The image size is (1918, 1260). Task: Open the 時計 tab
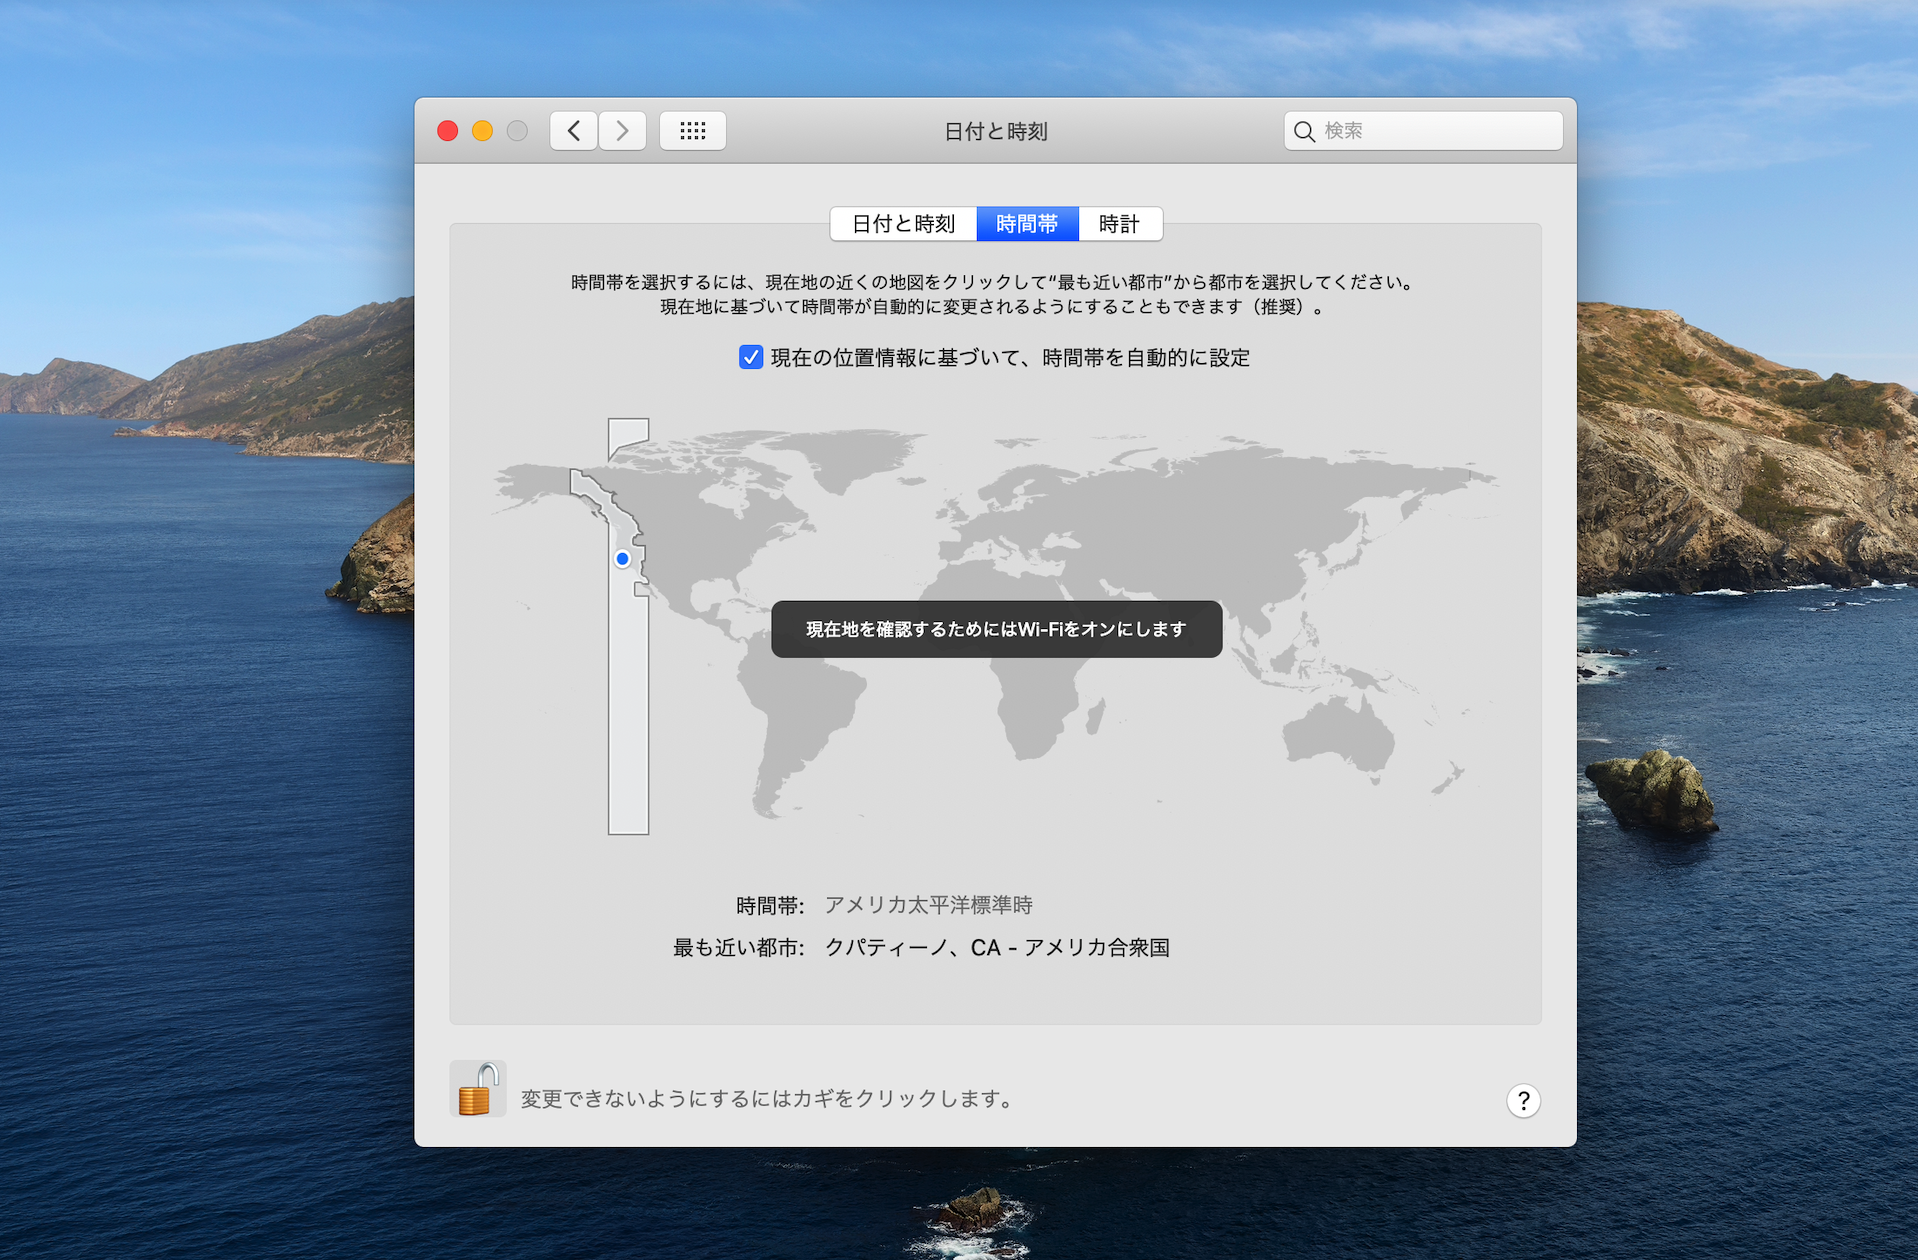pos(1119,224)
